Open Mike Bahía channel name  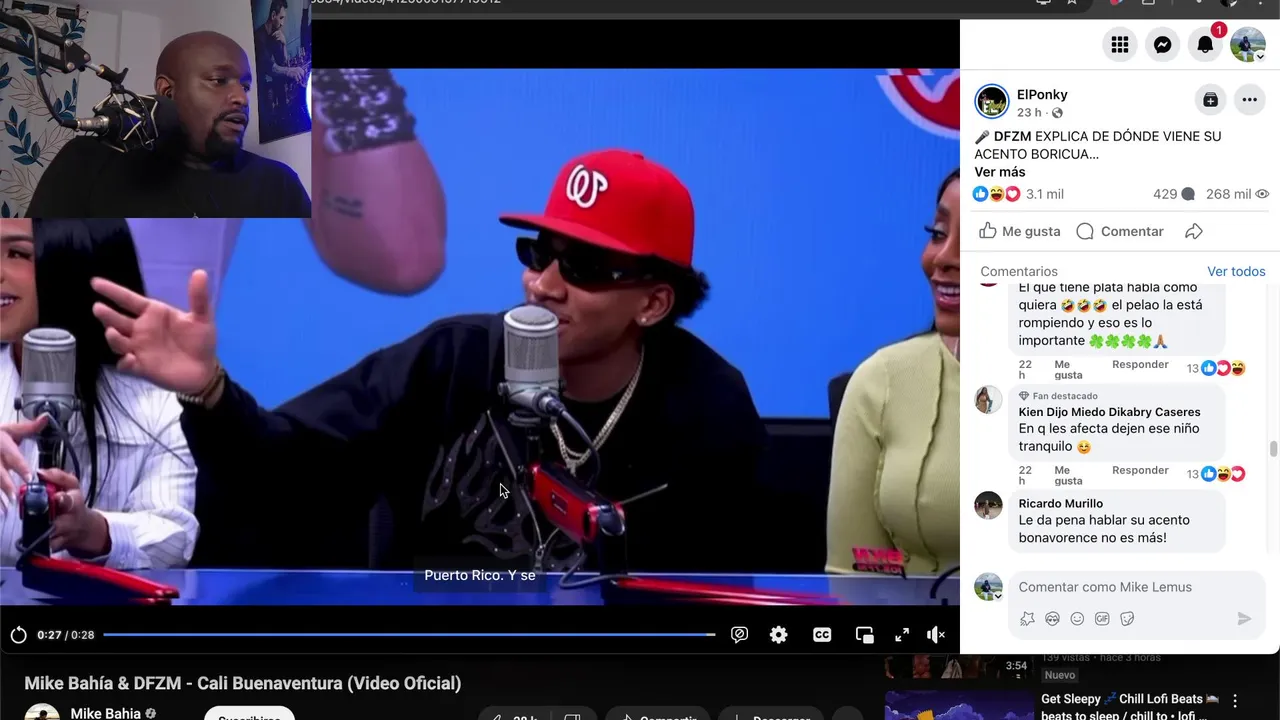(x=106, y=713)
